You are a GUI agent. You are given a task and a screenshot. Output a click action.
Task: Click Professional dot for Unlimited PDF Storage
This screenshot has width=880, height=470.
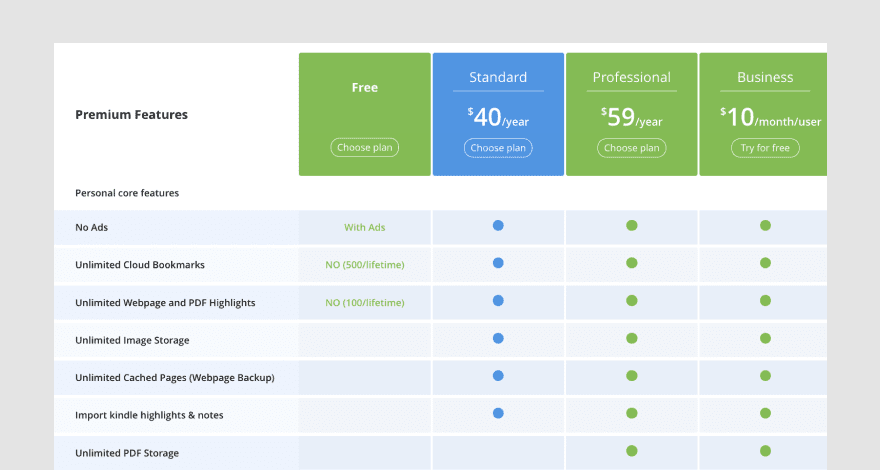point(632,451)
